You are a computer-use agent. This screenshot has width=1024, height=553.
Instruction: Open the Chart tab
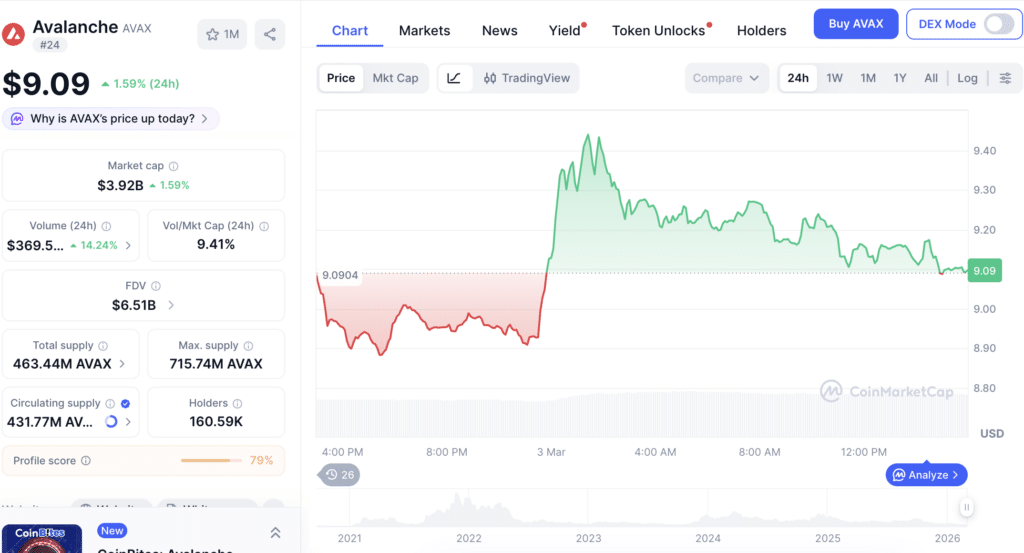click(x=349, y=31)
